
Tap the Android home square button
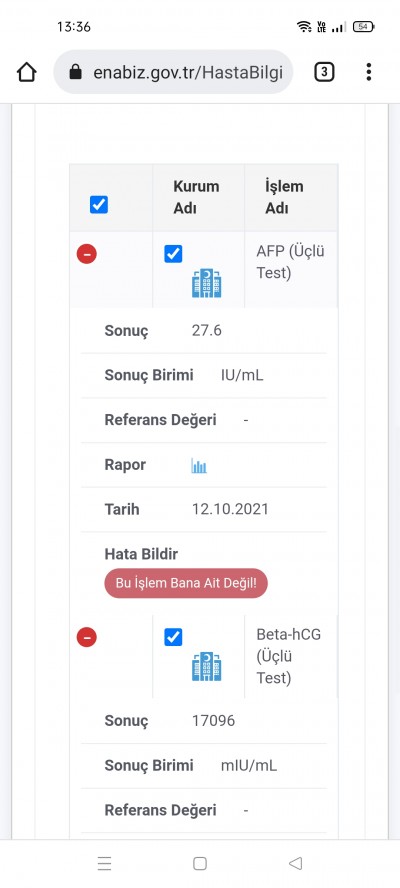[199, 863]
